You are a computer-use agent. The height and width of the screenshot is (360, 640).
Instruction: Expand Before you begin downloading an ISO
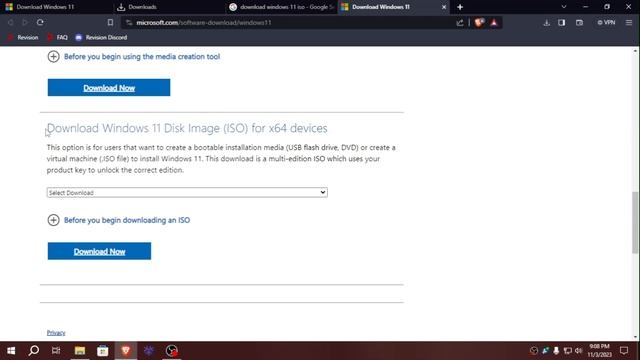pyautogui.click(x=119, y=220)
